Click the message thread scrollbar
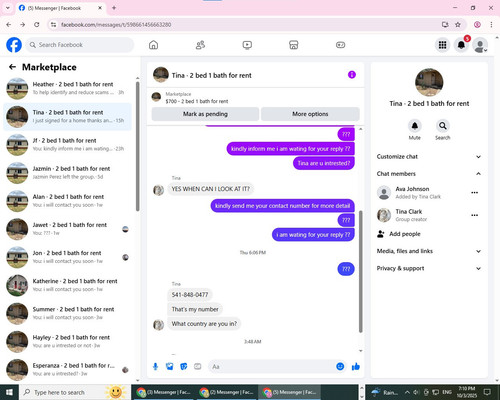Image resolution: width=500 pixels, height=400 pixels. (x=360, y=272)
